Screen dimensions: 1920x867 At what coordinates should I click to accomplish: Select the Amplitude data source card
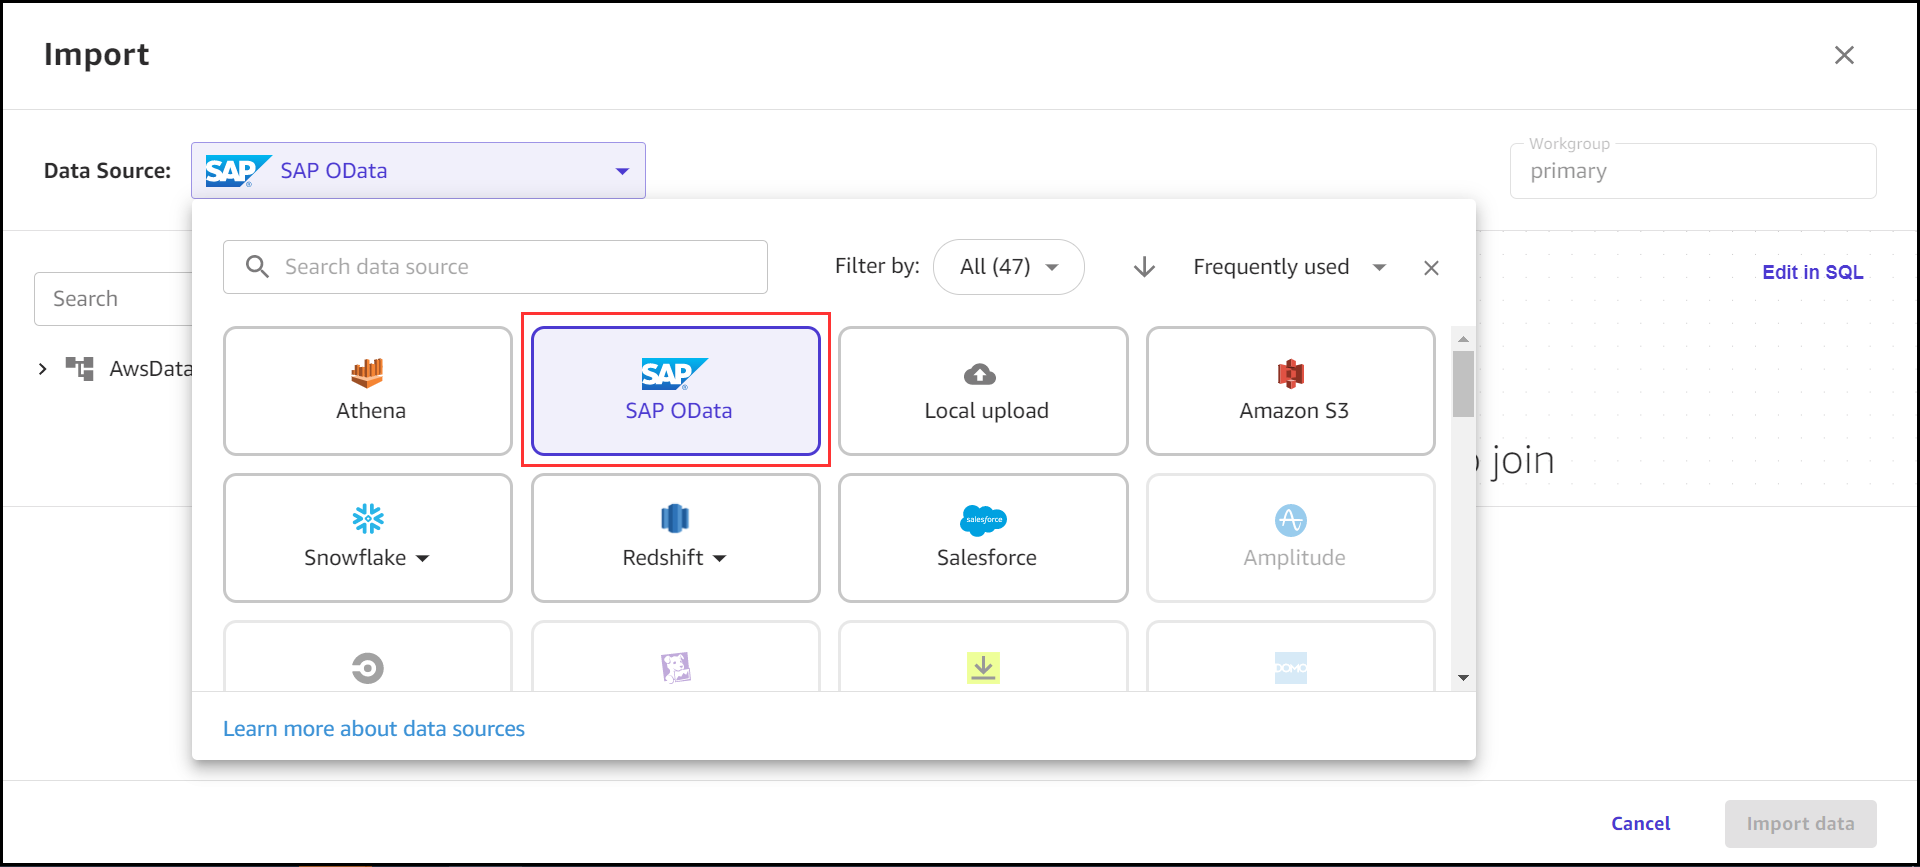coord(1291,538)
